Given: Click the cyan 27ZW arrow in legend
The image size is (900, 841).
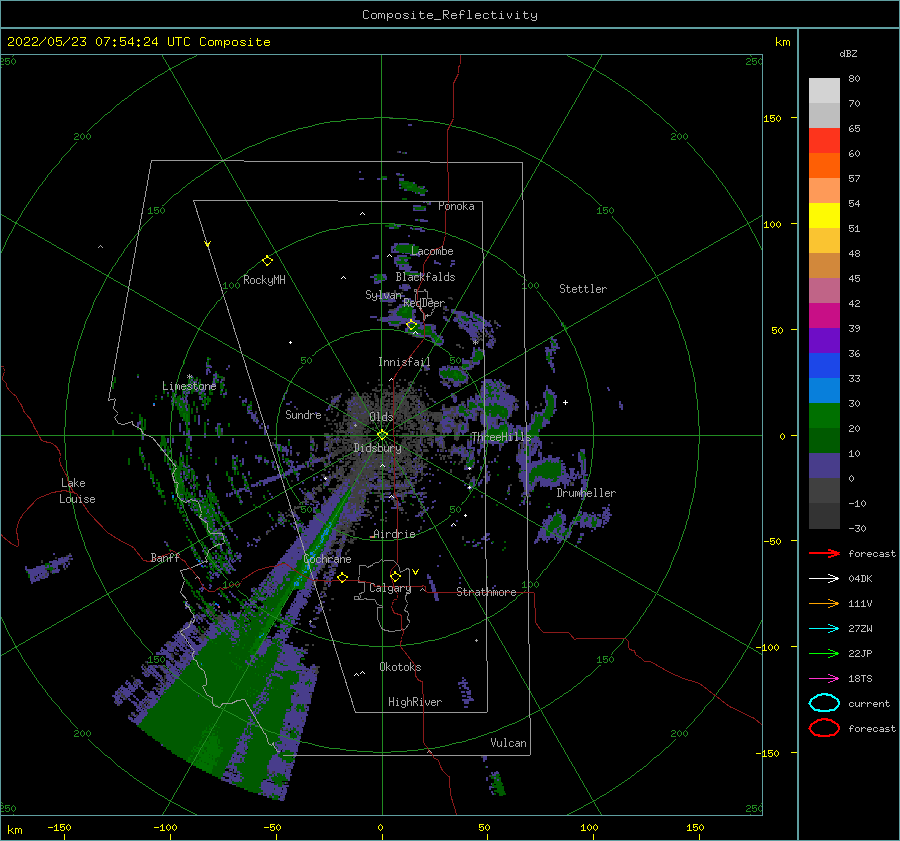Looking at the screenshot, I should point(824,629).
